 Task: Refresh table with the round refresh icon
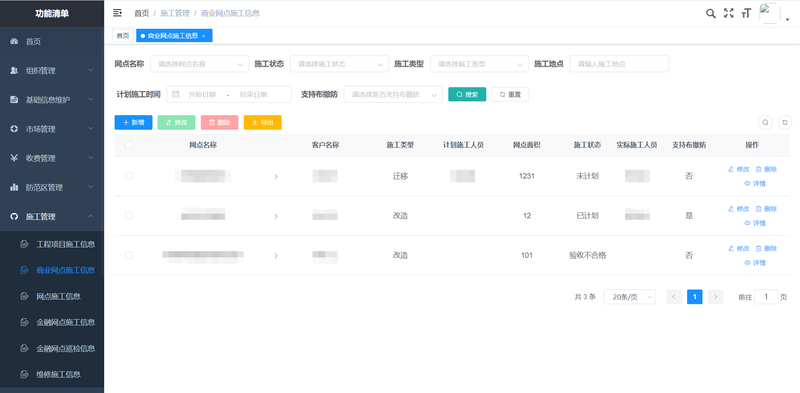click(784, 122)
